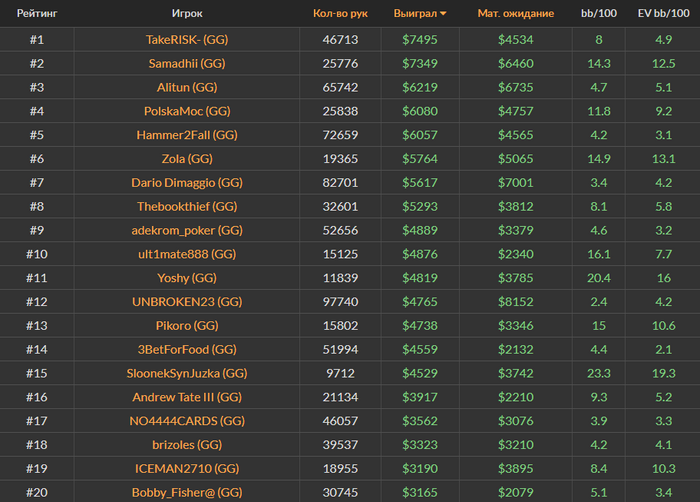Sort table by Кол-во рук column
Viewport: 700px width, 502px height.
340,14
